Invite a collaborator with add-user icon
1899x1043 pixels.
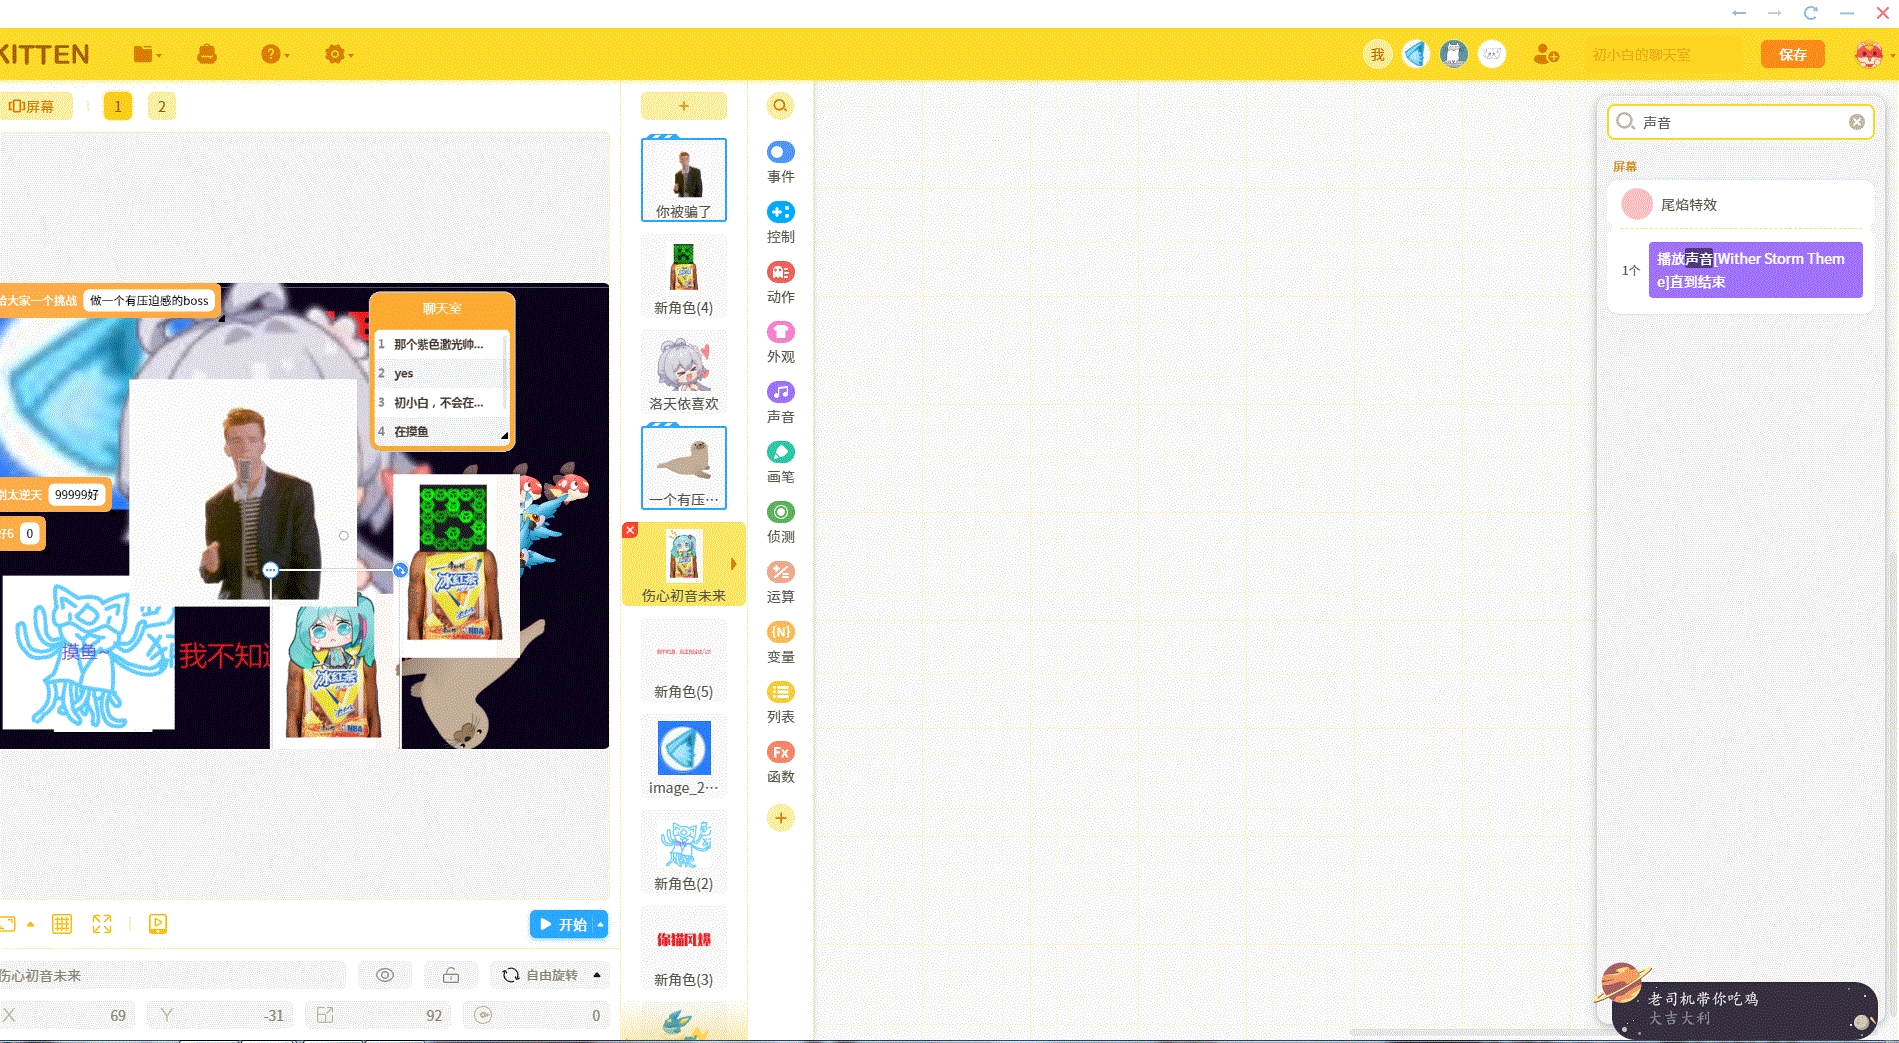pyautogui.click(x=1546, y=54)
